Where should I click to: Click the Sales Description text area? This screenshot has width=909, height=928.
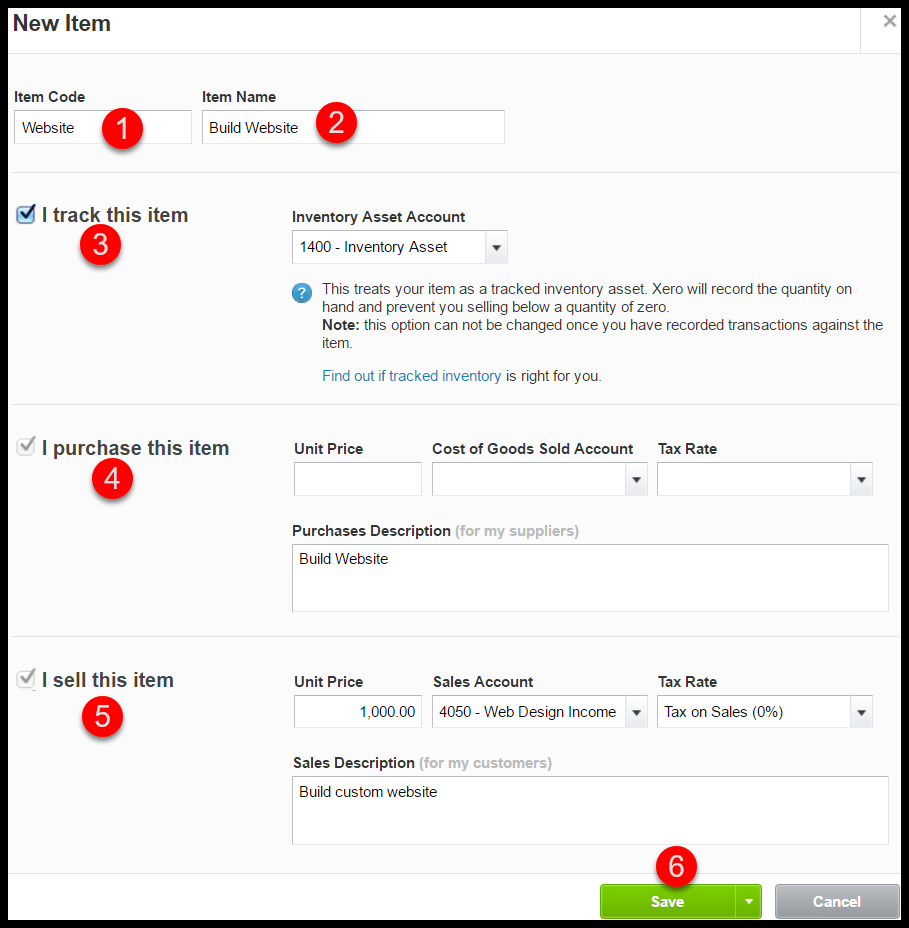coord(590,811)
